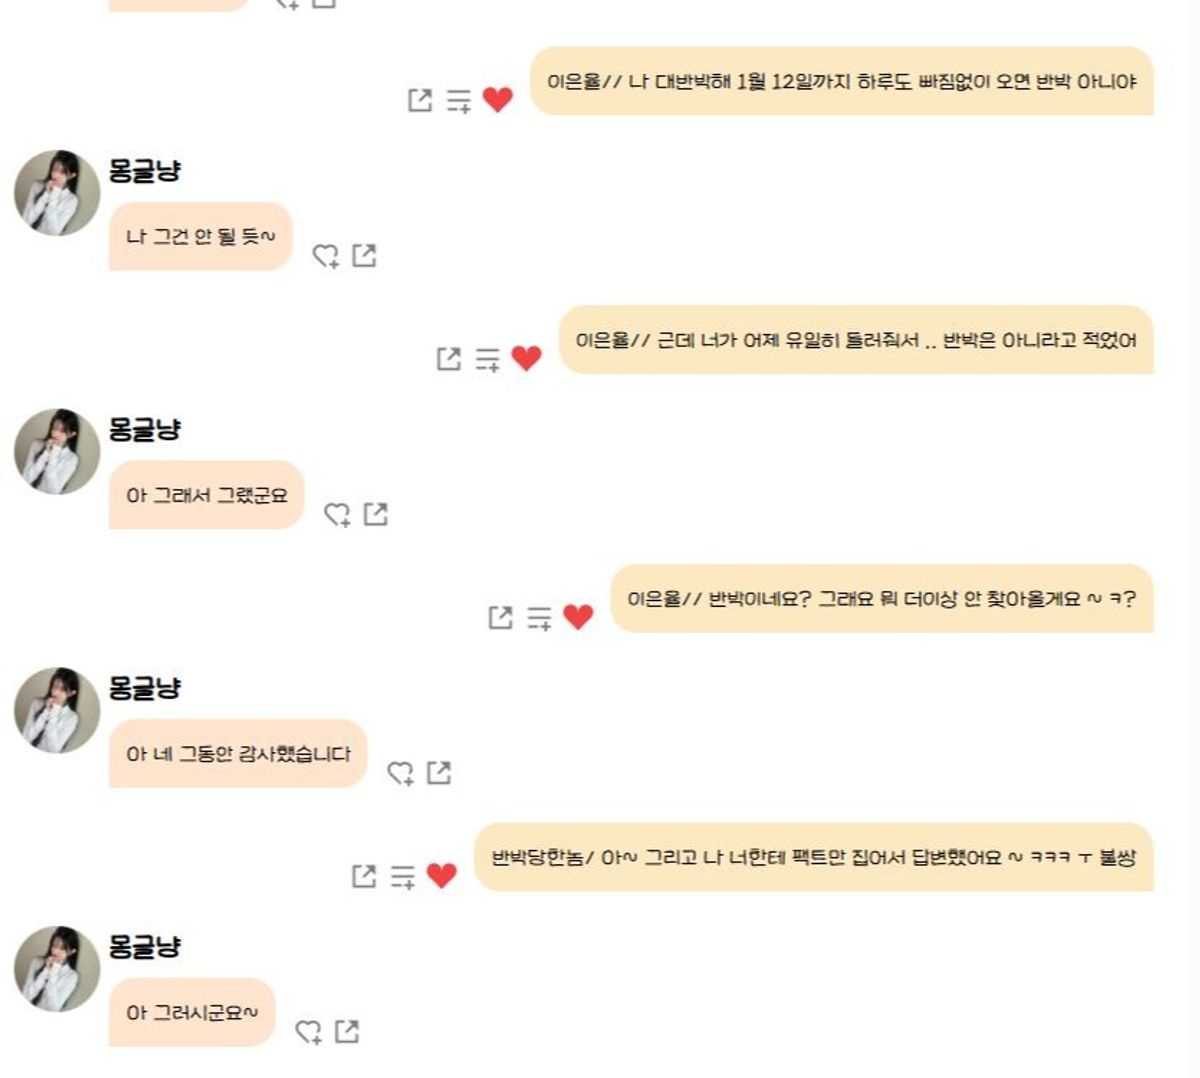Heart the '아 네 그동안 감사했습니다' message

coord(401,773)
